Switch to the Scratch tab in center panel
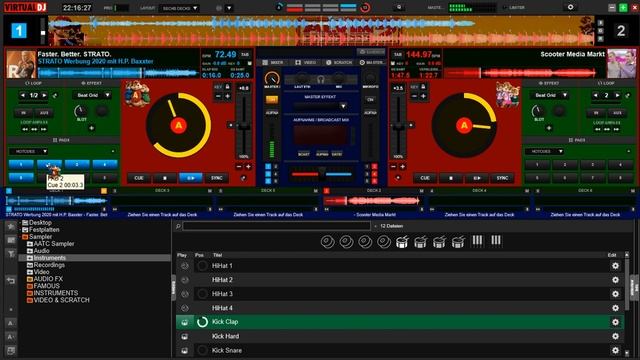The height and width of the screenshot is (360, 640). [x=339, y=62]
